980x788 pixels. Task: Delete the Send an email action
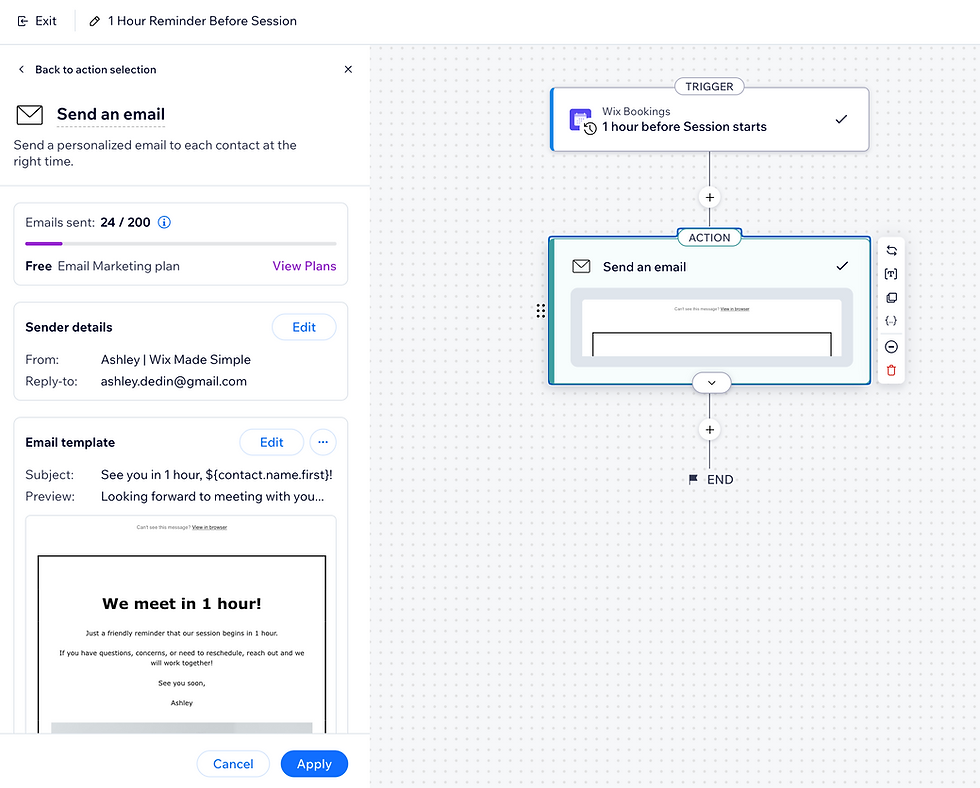pyautogui.click(x=891, y=371)
